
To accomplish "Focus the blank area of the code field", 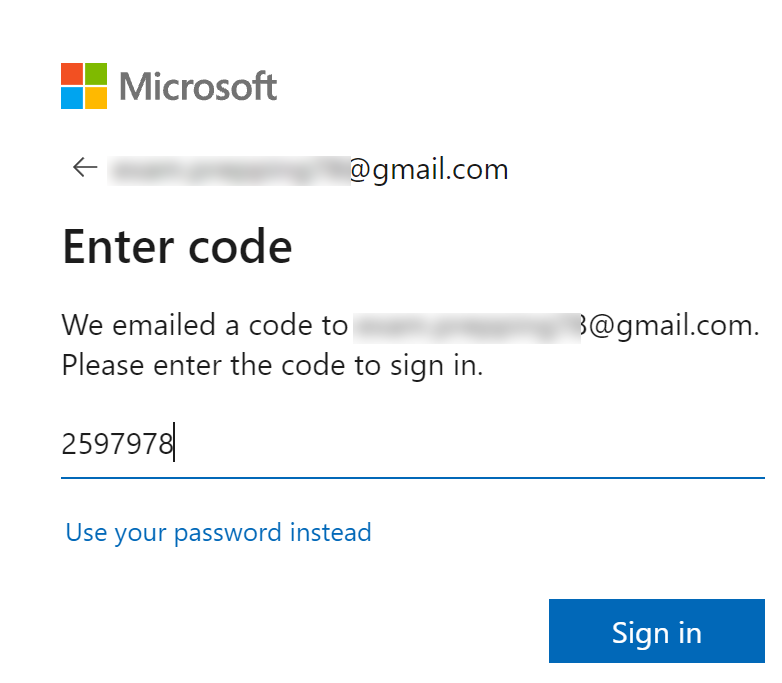I will pos(470,443).
